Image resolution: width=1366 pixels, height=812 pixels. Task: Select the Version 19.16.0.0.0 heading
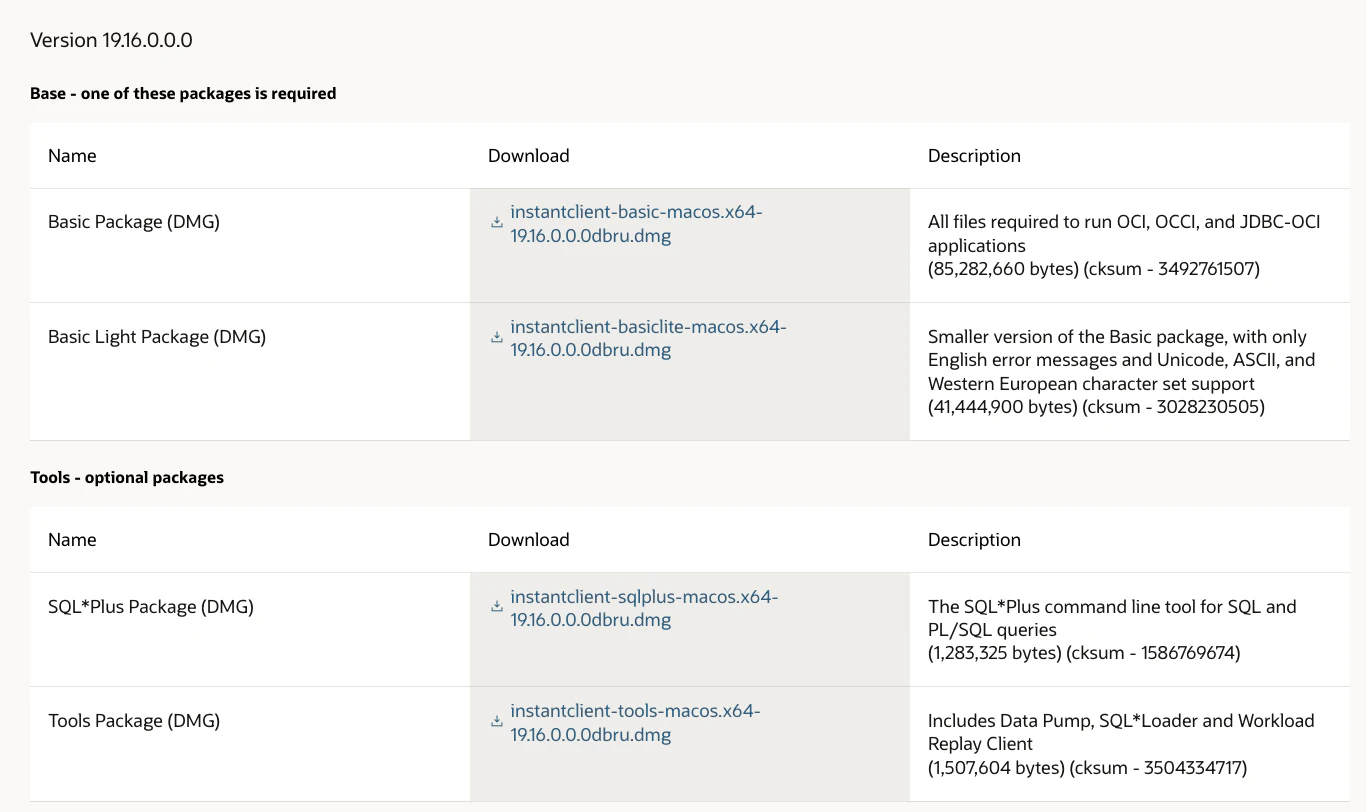111,40
